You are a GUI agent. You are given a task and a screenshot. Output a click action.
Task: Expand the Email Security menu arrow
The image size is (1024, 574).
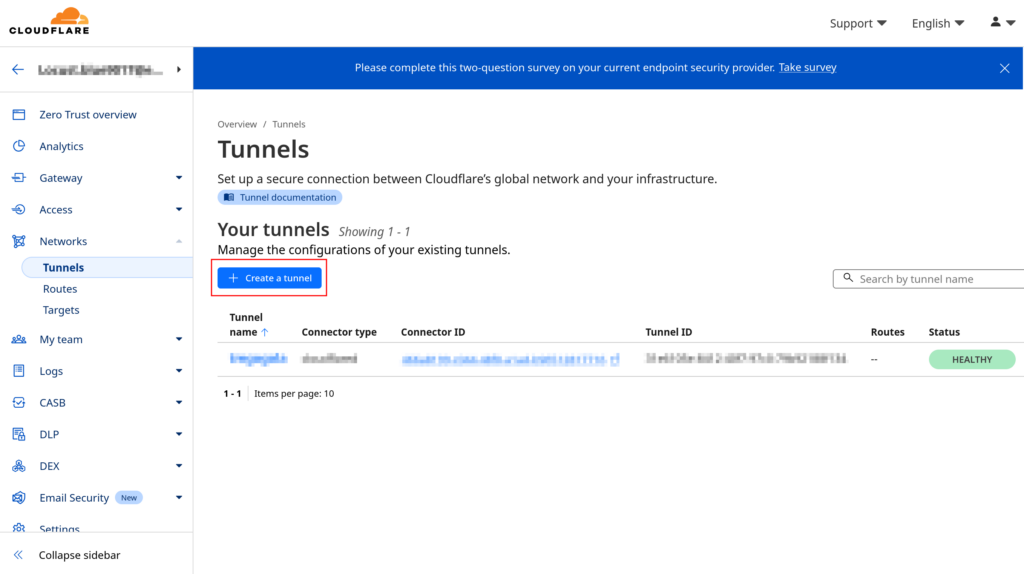click(178, 498)
